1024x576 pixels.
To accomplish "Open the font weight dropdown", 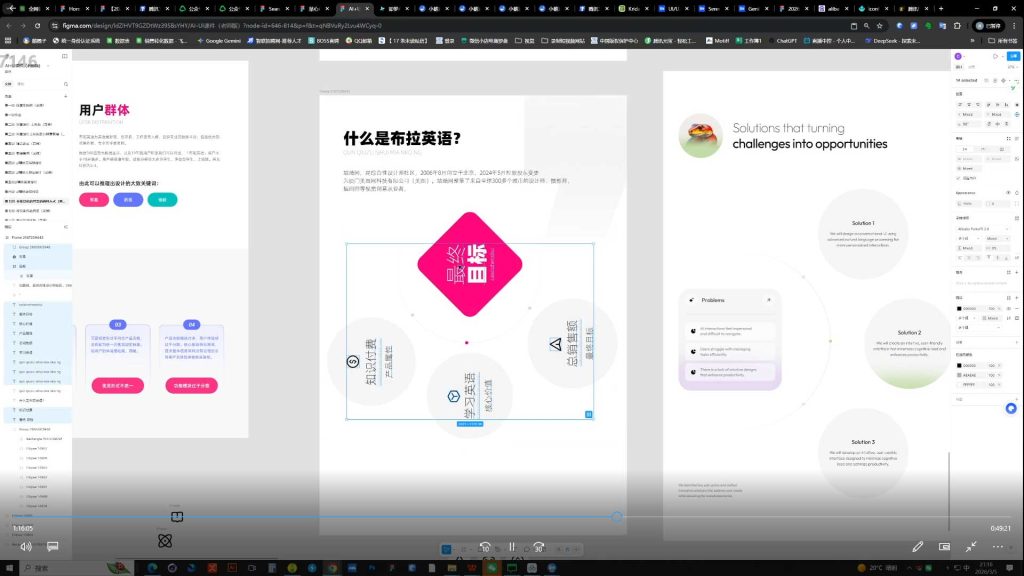I will pos(969,238).
